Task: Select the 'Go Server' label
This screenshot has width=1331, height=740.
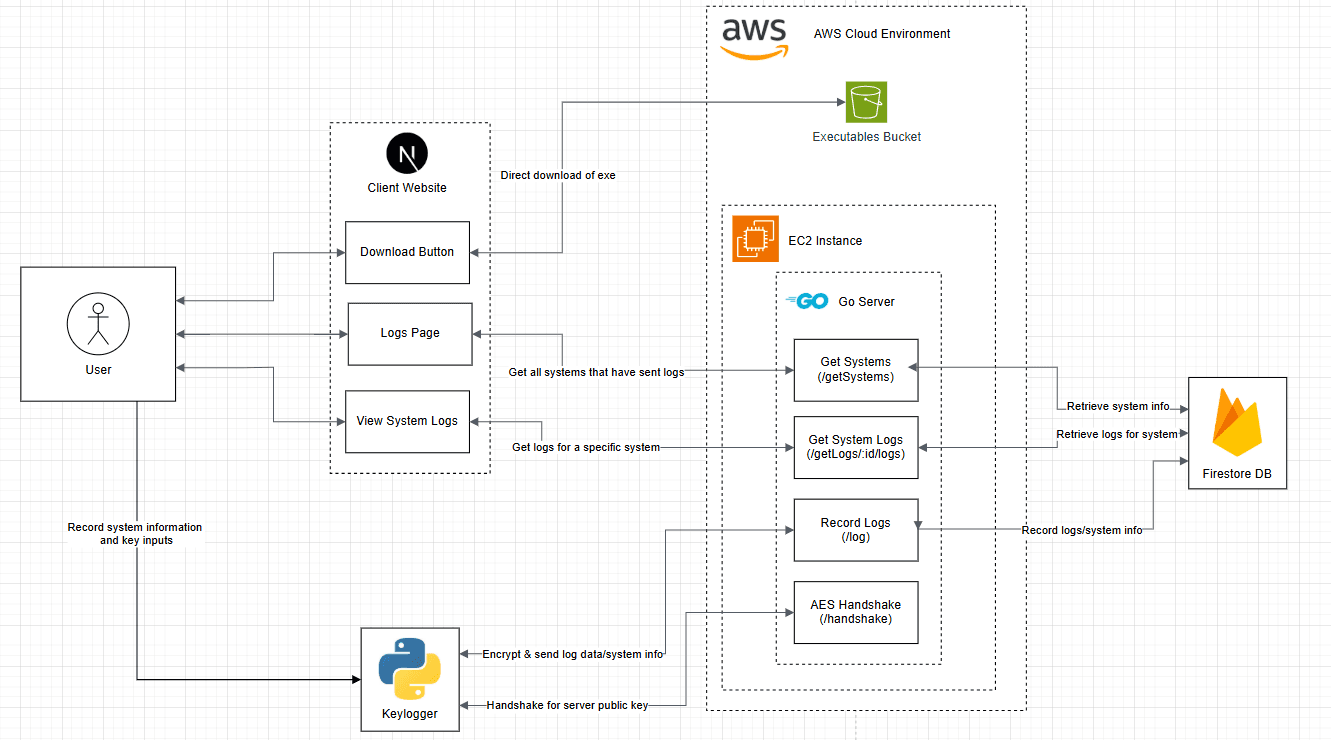Action: pyautogui.click(x=866, y=302)
